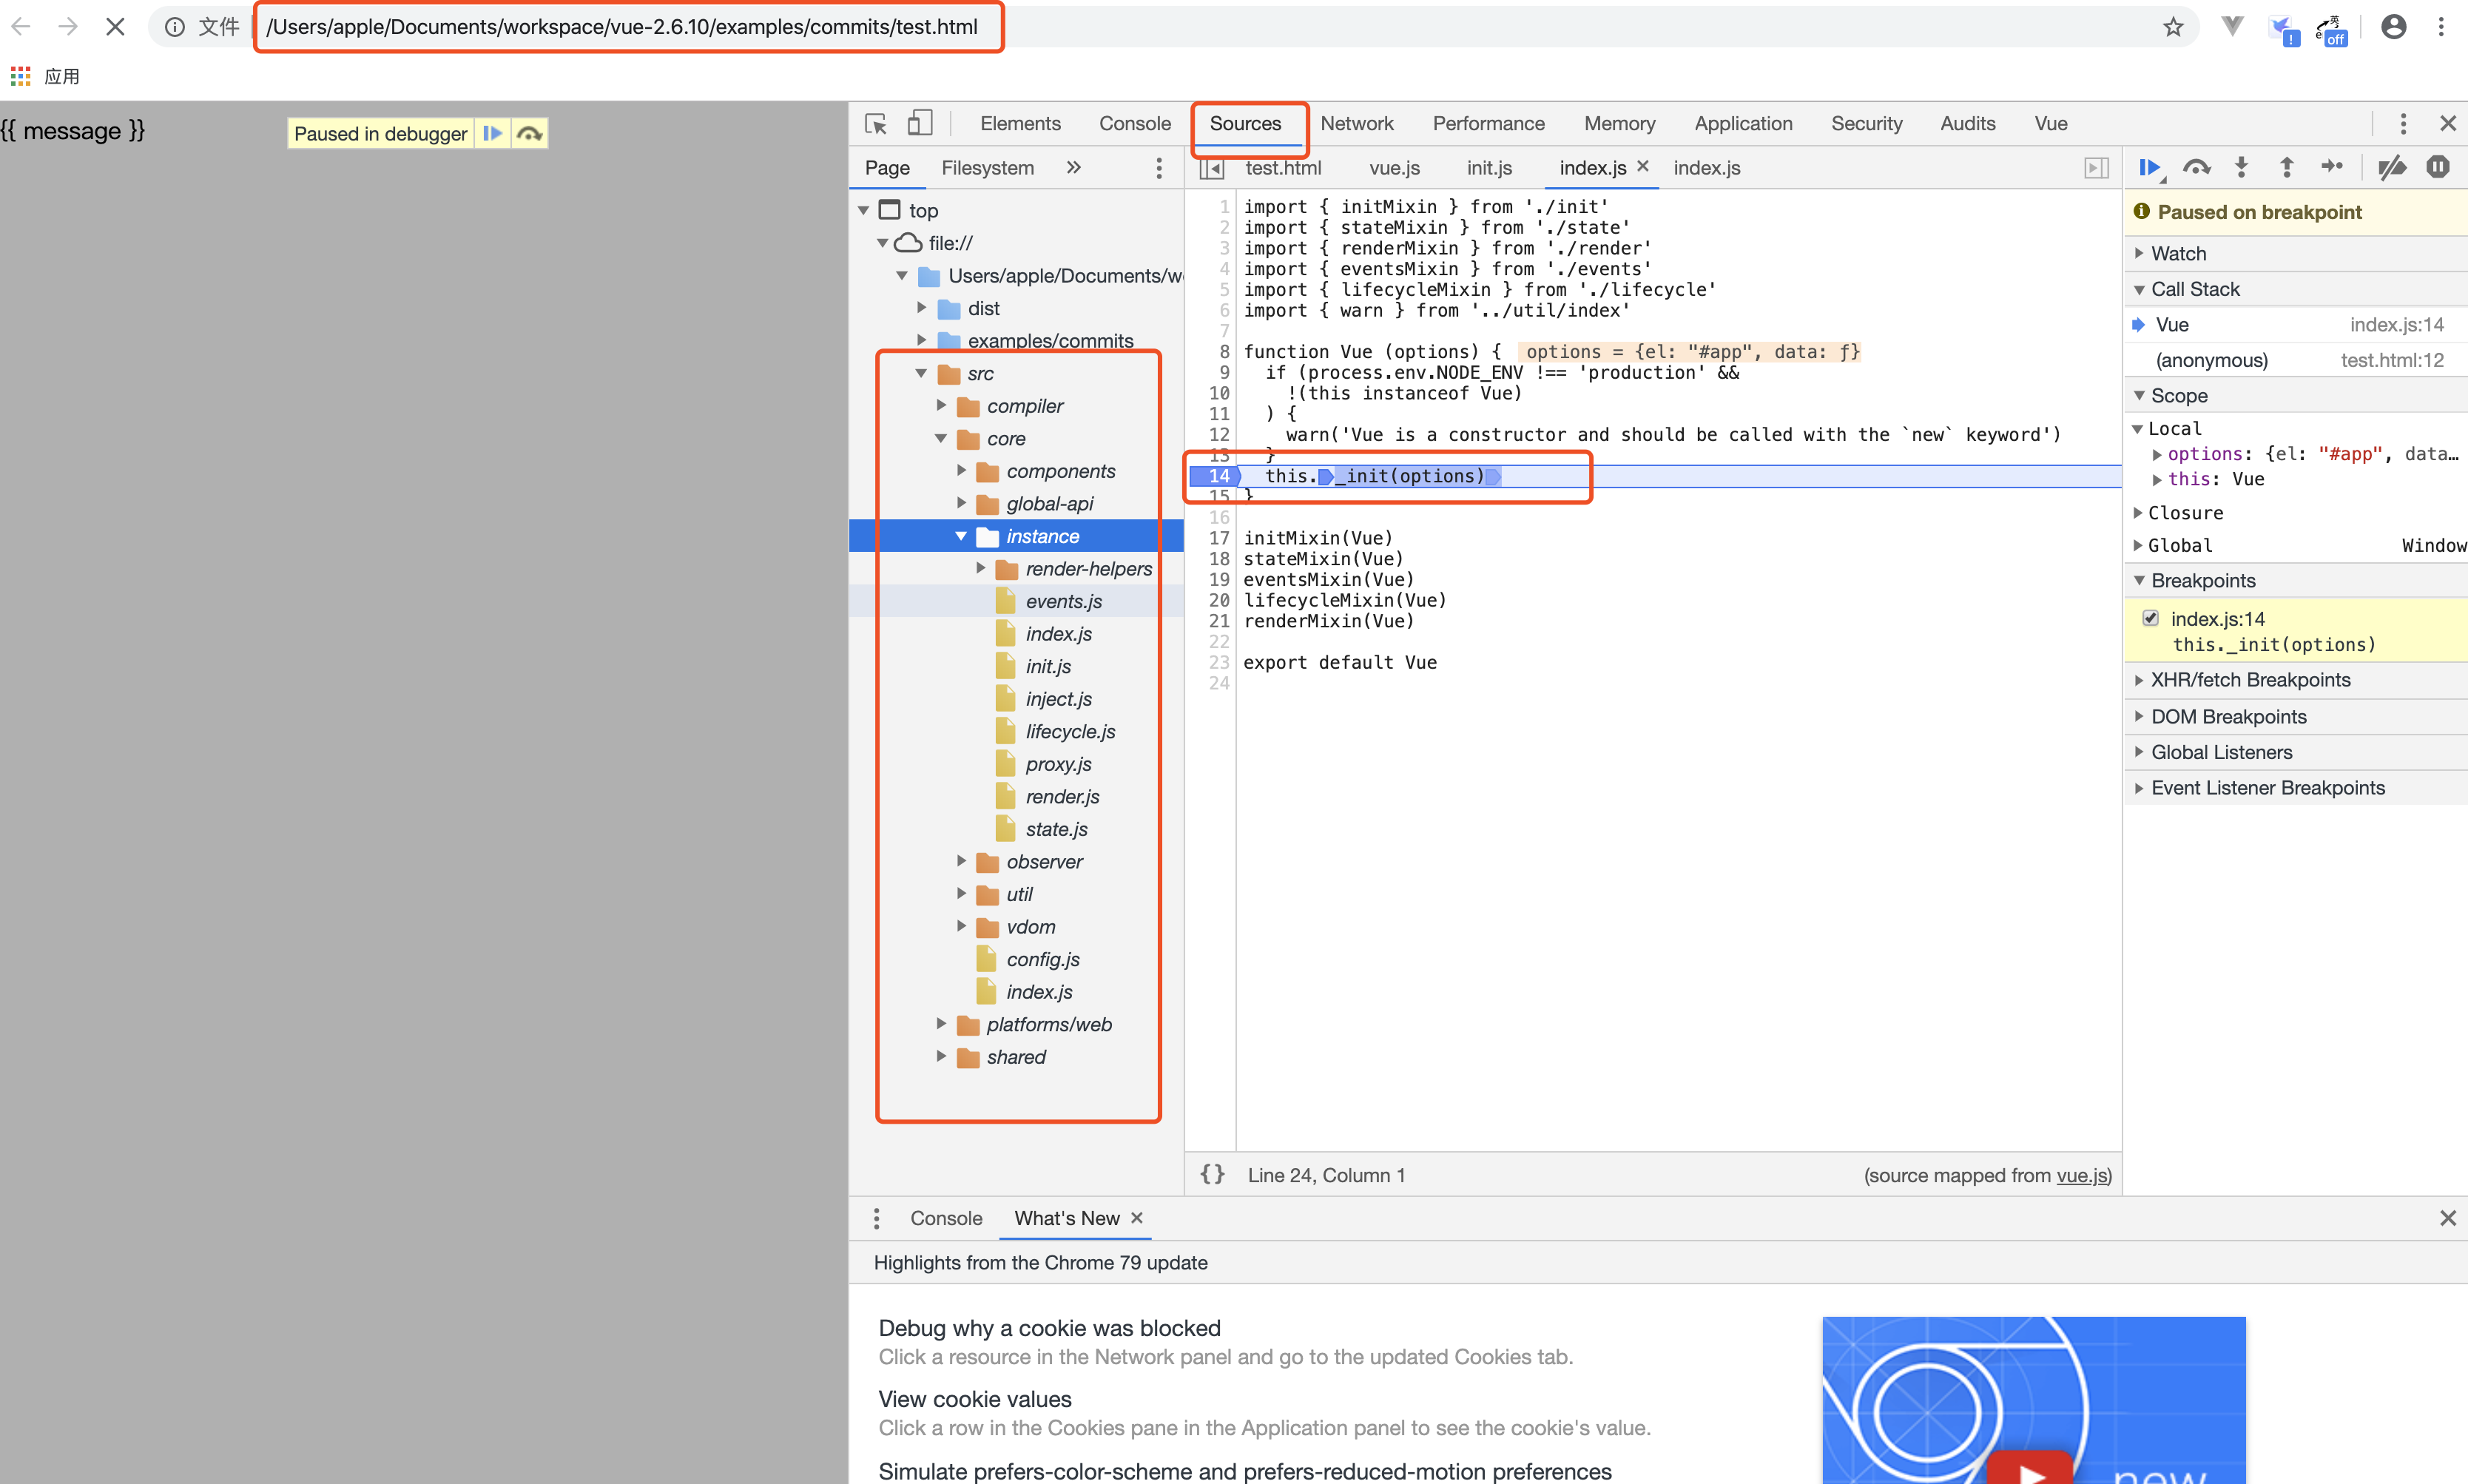Click Step into next function call icon
Image resolution: width=2468 pixels, height=1484 pixels.
click(x=2241, y=168)
